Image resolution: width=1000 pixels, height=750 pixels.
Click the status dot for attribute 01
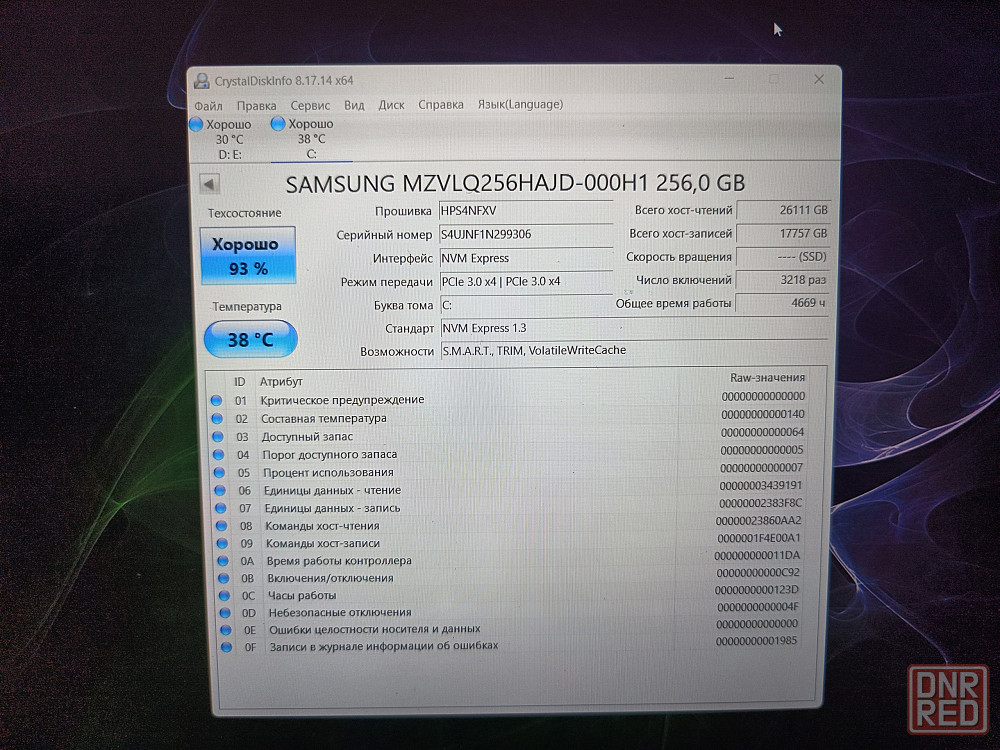216,401
